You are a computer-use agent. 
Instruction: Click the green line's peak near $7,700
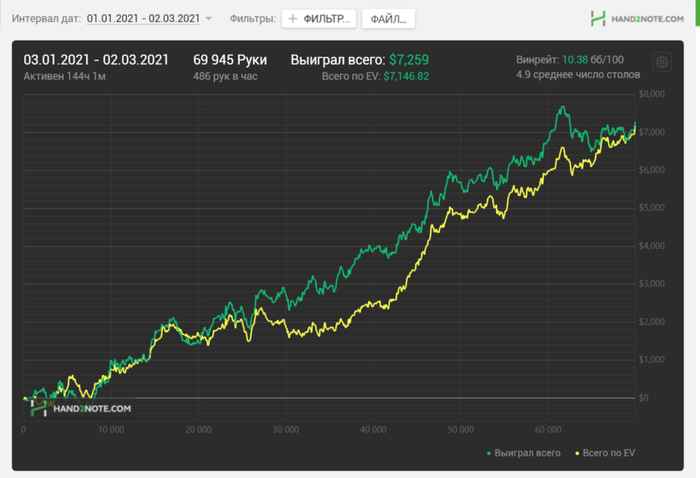coord(563,107)
